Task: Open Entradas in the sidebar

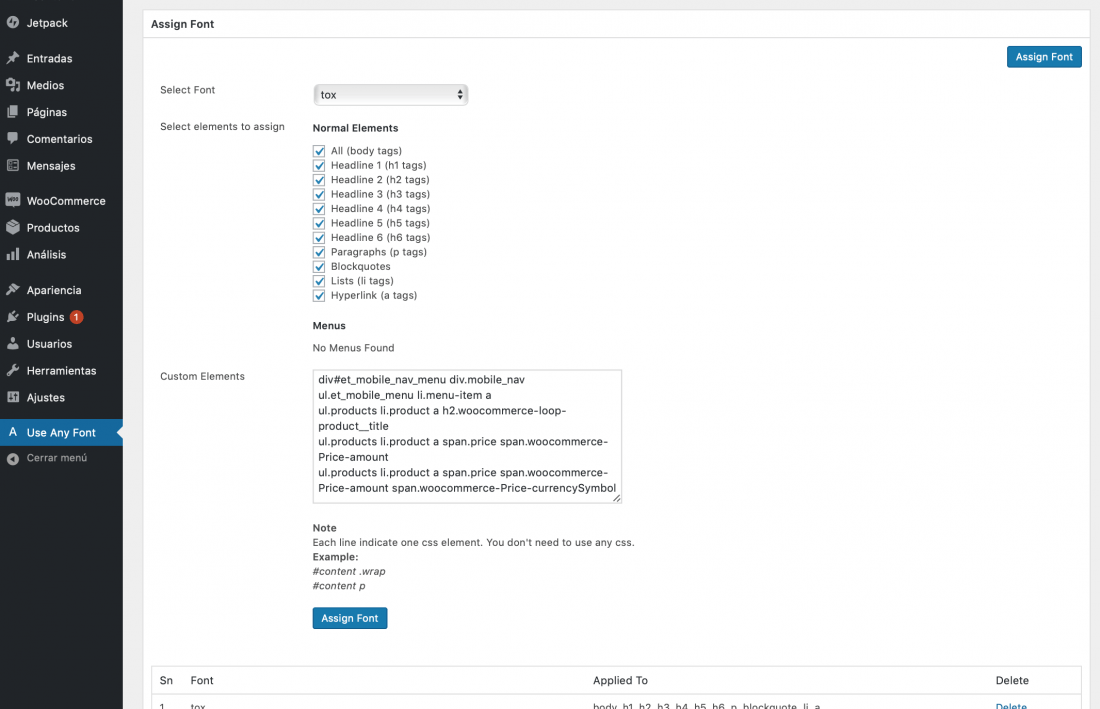Action: click(x=61, y=58)
